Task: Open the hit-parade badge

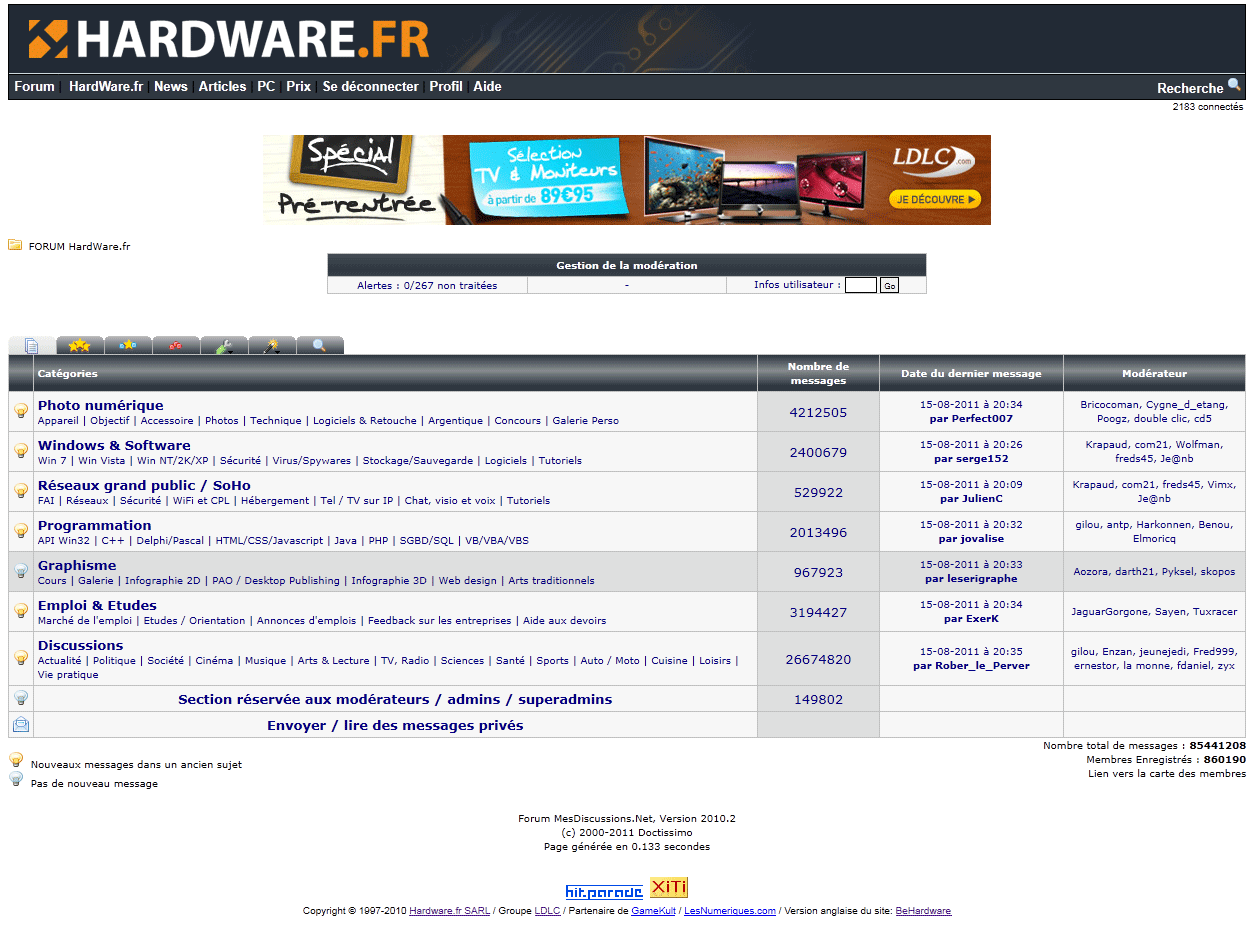Action: coord(604,891)
